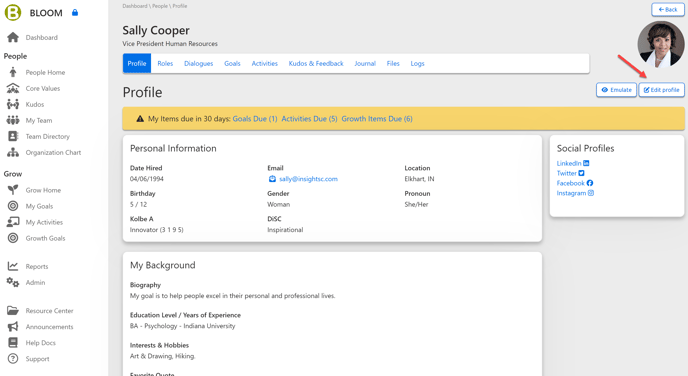Click the location value Elkhart, IN

419,179
